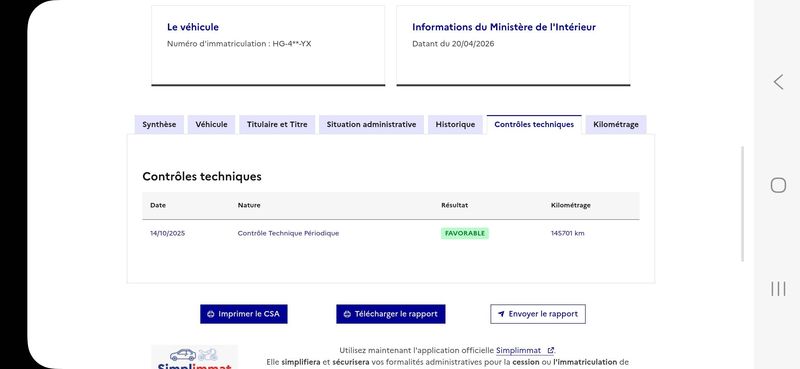Switch to the Kilométrage tab
800x369 pixels.
616,125
